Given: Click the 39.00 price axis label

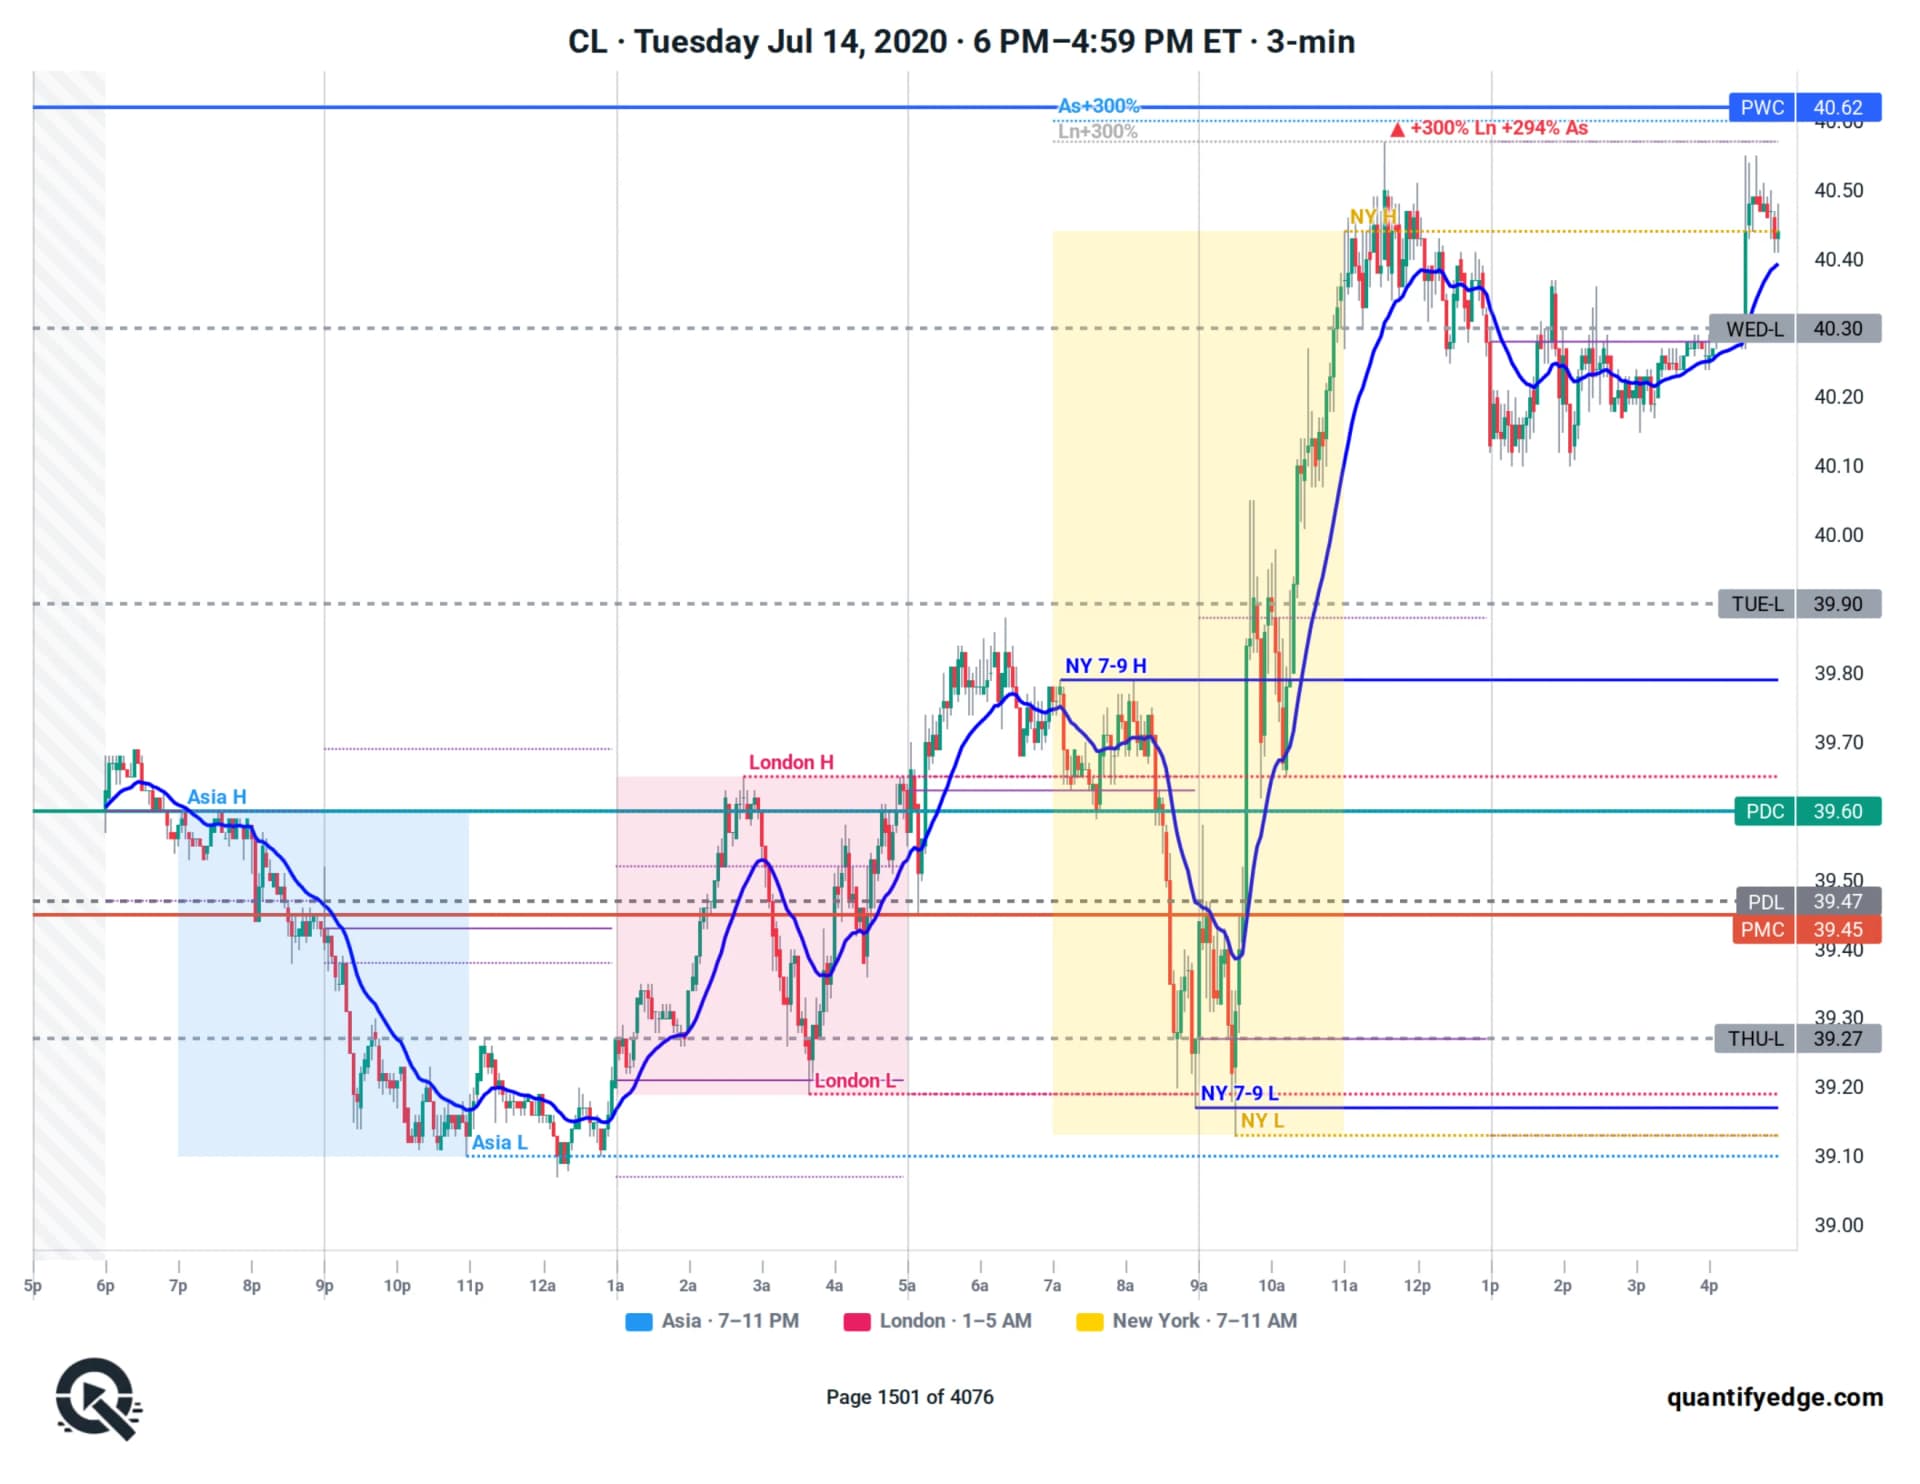Looking at the screenshot, I should 1838,1225.
